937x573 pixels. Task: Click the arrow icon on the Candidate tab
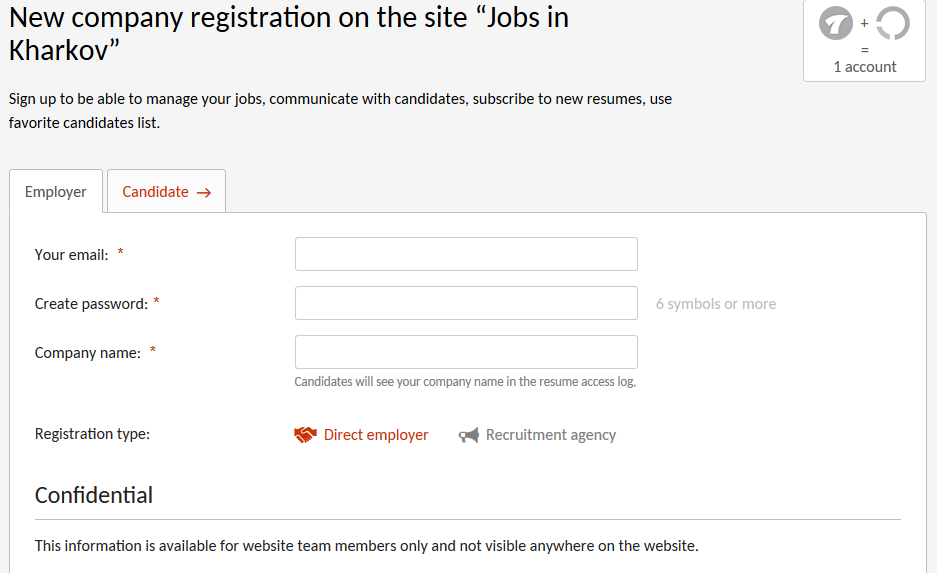[x=204, y=193]
